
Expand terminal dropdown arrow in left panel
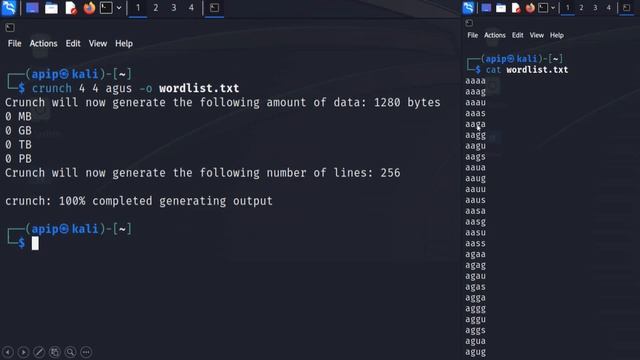[x=119, y=8]
